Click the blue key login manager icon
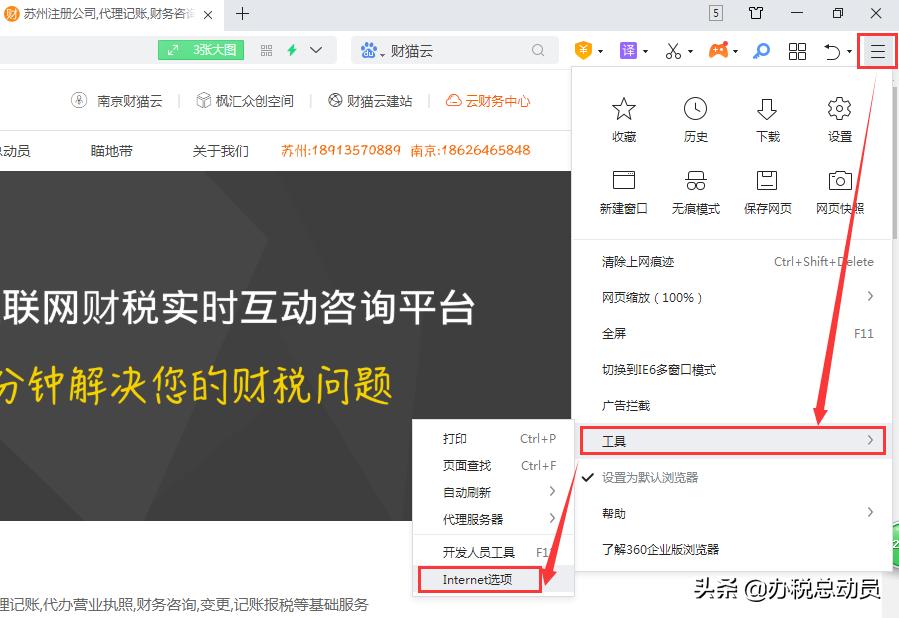The width and height of the screenshot is (899, 618). 761,50
